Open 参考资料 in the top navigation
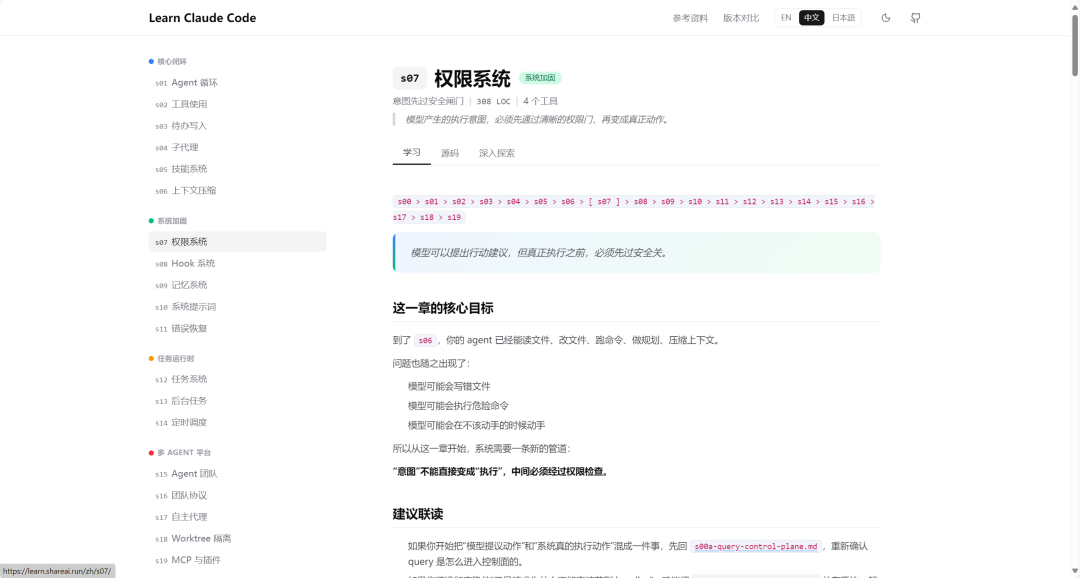The width and height of the screenshot is (1080, 578). click(x=689, y=17)
